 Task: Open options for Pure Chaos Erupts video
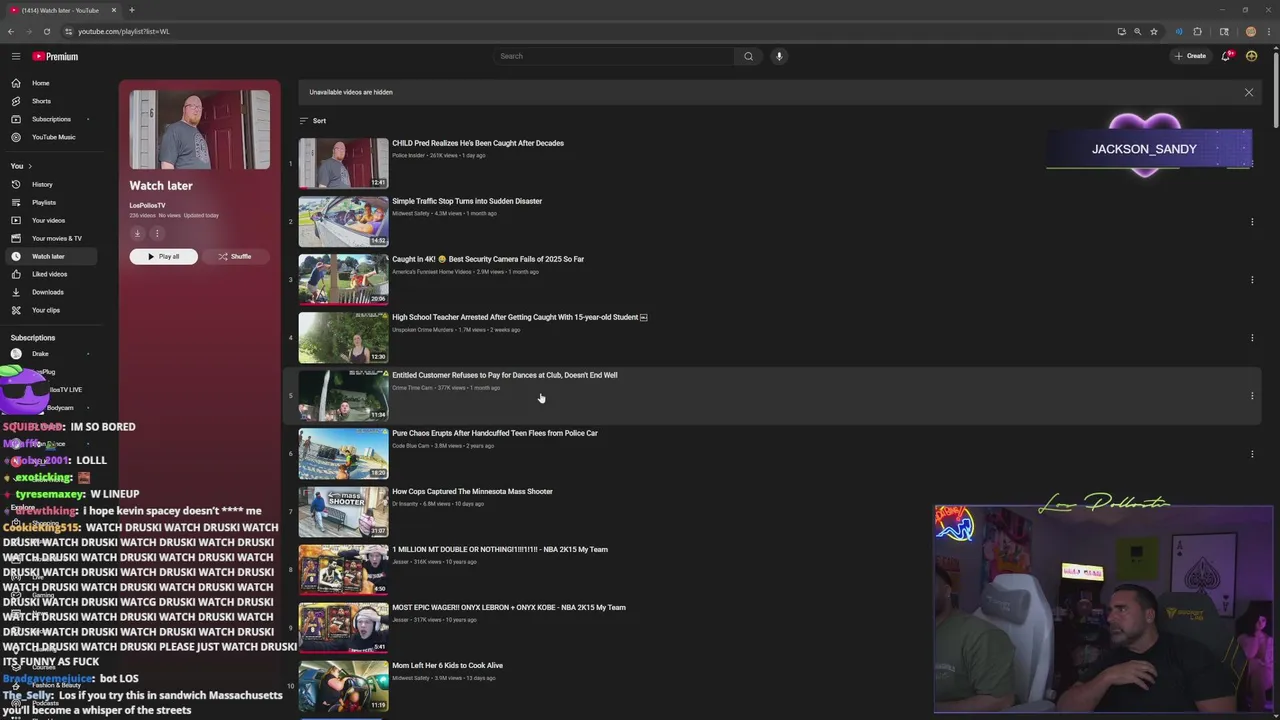[x=1252, y=454]
